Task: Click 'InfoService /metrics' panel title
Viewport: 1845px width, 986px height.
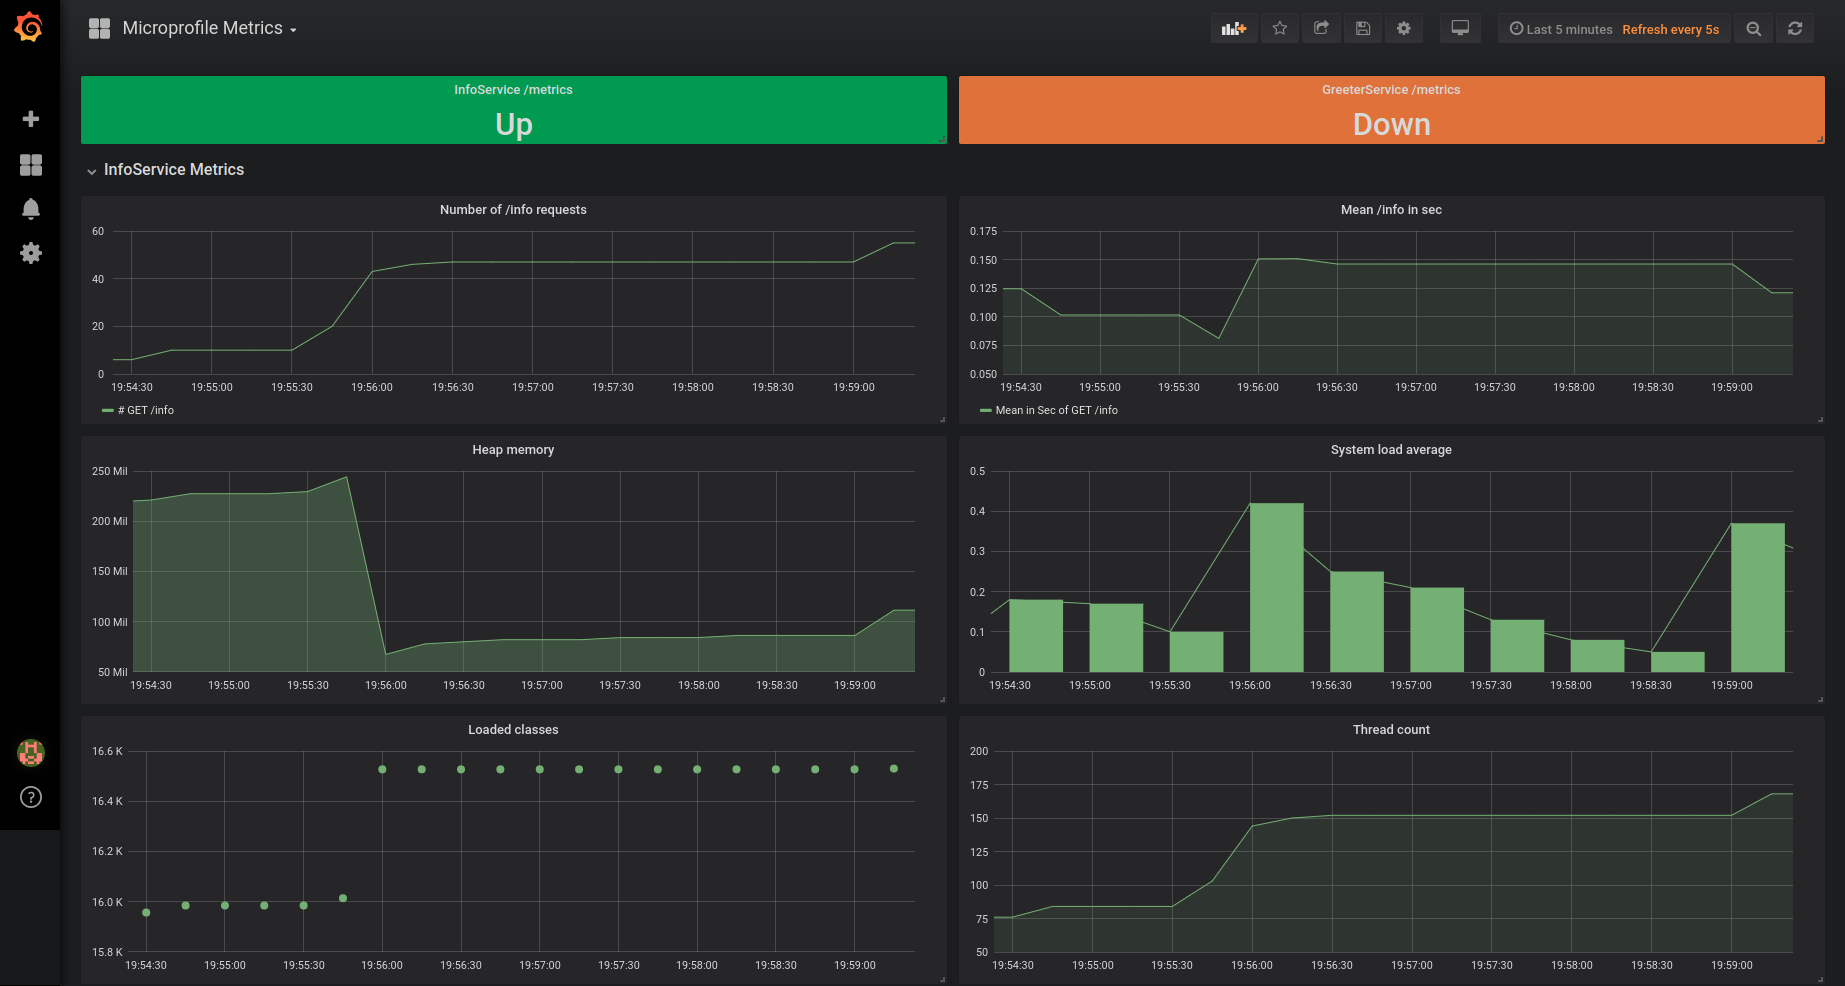Action: pyautogui.click(x=513, y=90)
